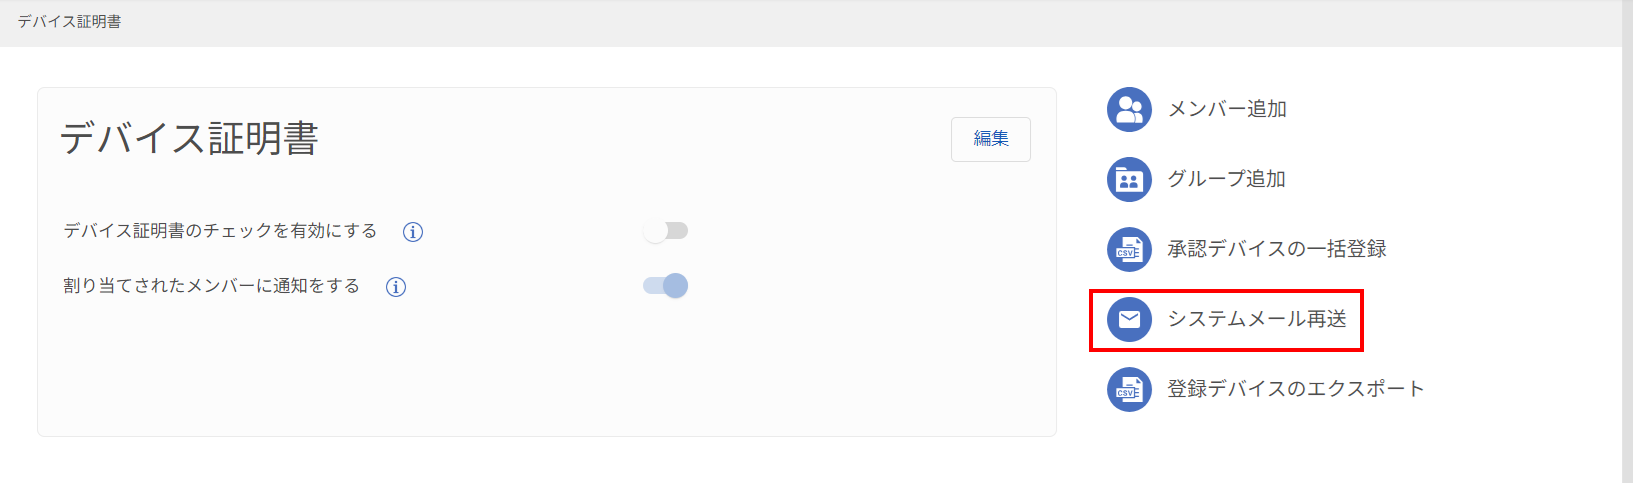
Task: Choose 登録デバイスのエクスポート text link
Action: point(1296,389)
